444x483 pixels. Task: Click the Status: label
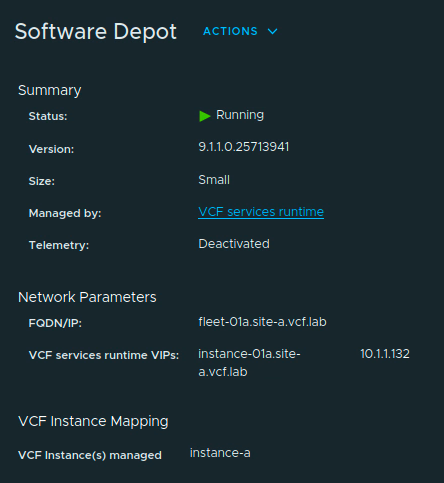point(48,116)
